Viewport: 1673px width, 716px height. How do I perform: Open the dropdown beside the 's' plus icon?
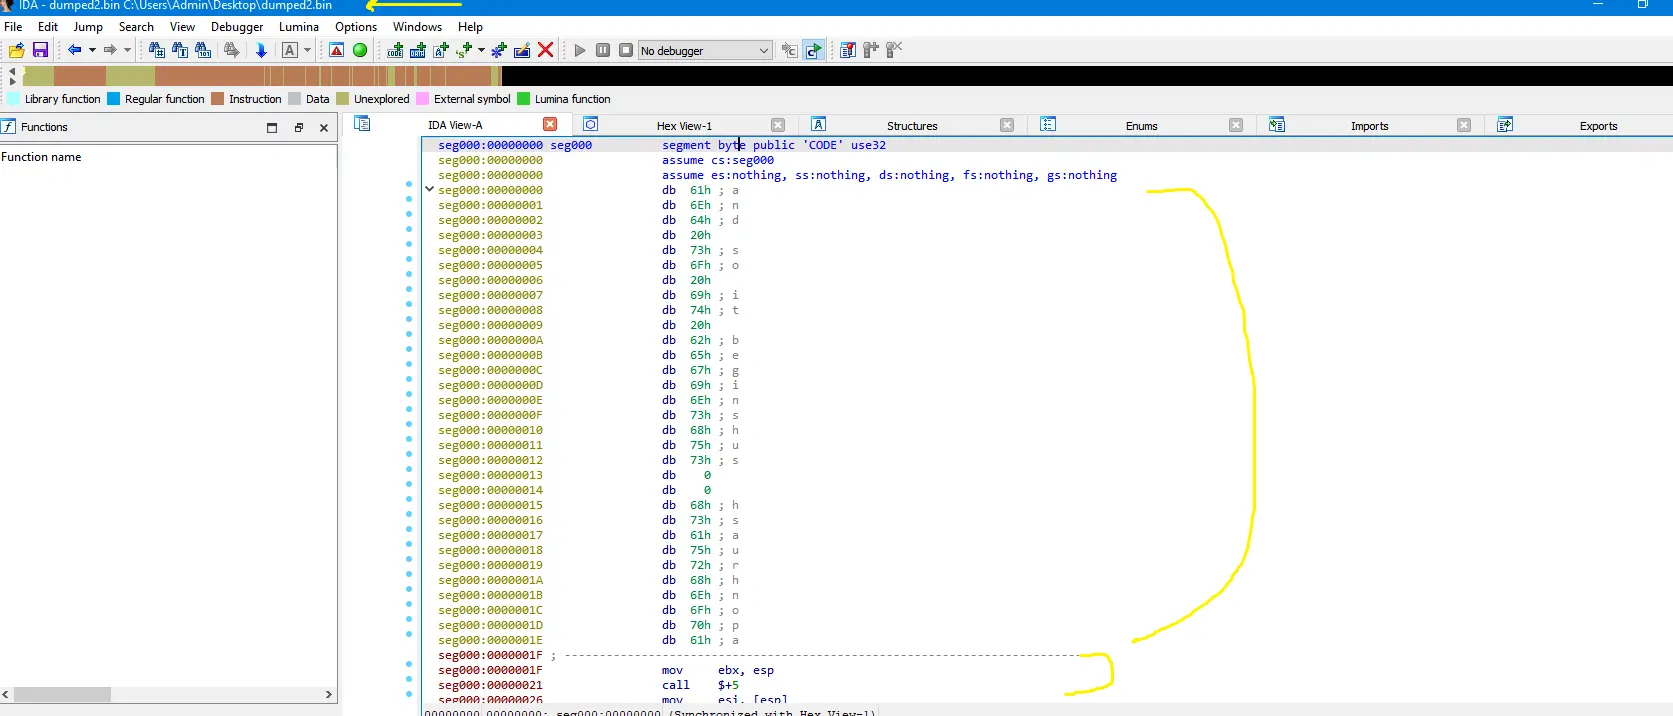click(481, 50)
